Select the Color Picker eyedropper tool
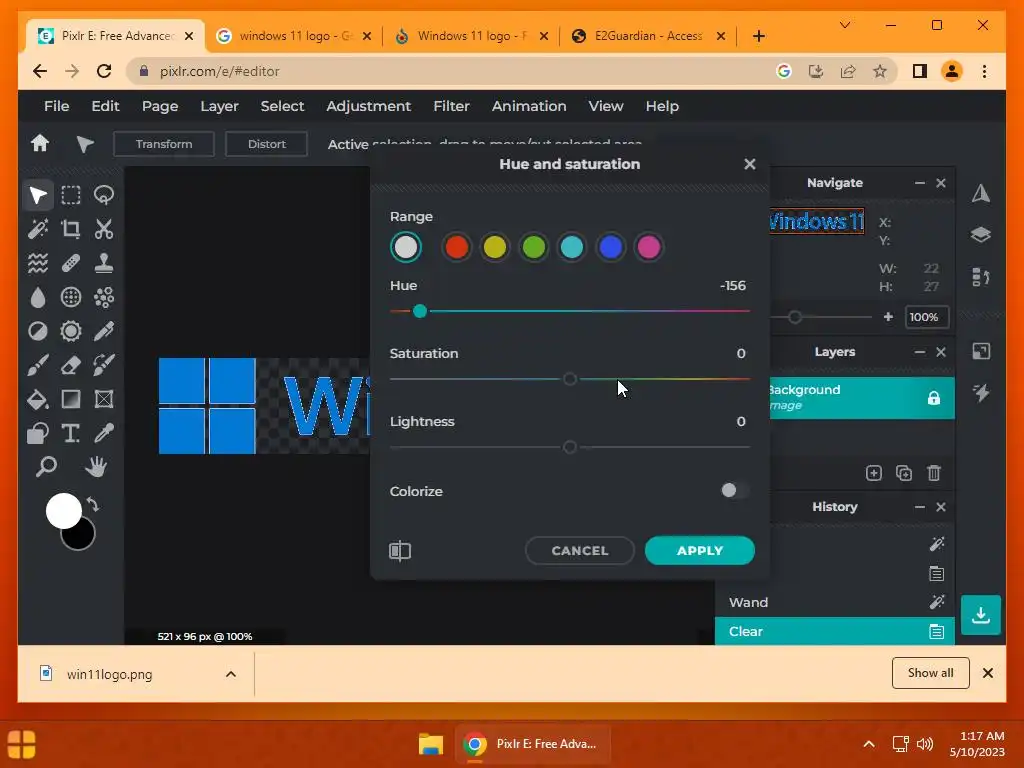Viewport: 1024px width, 768px height. point(104,433)
